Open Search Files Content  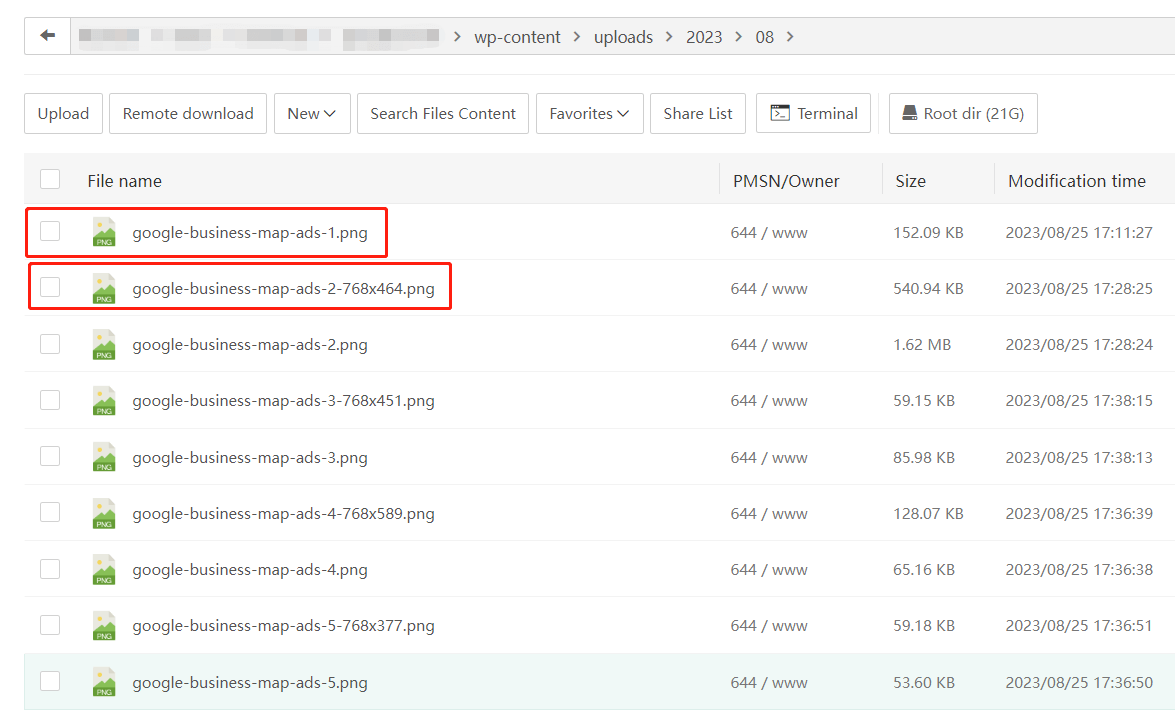click(443, 114)
